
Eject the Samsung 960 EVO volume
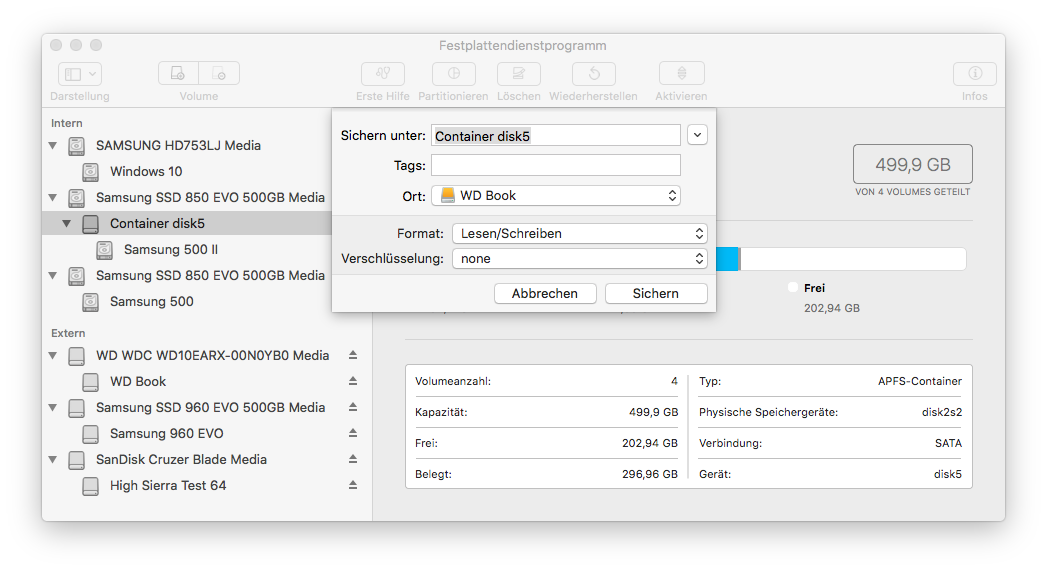353,434
